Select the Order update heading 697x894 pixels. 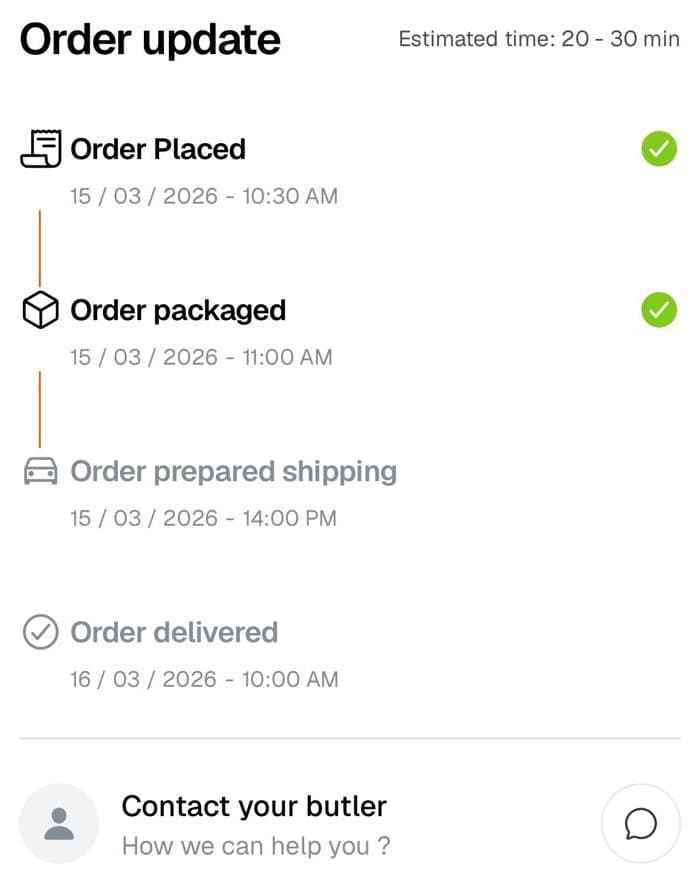150,40
